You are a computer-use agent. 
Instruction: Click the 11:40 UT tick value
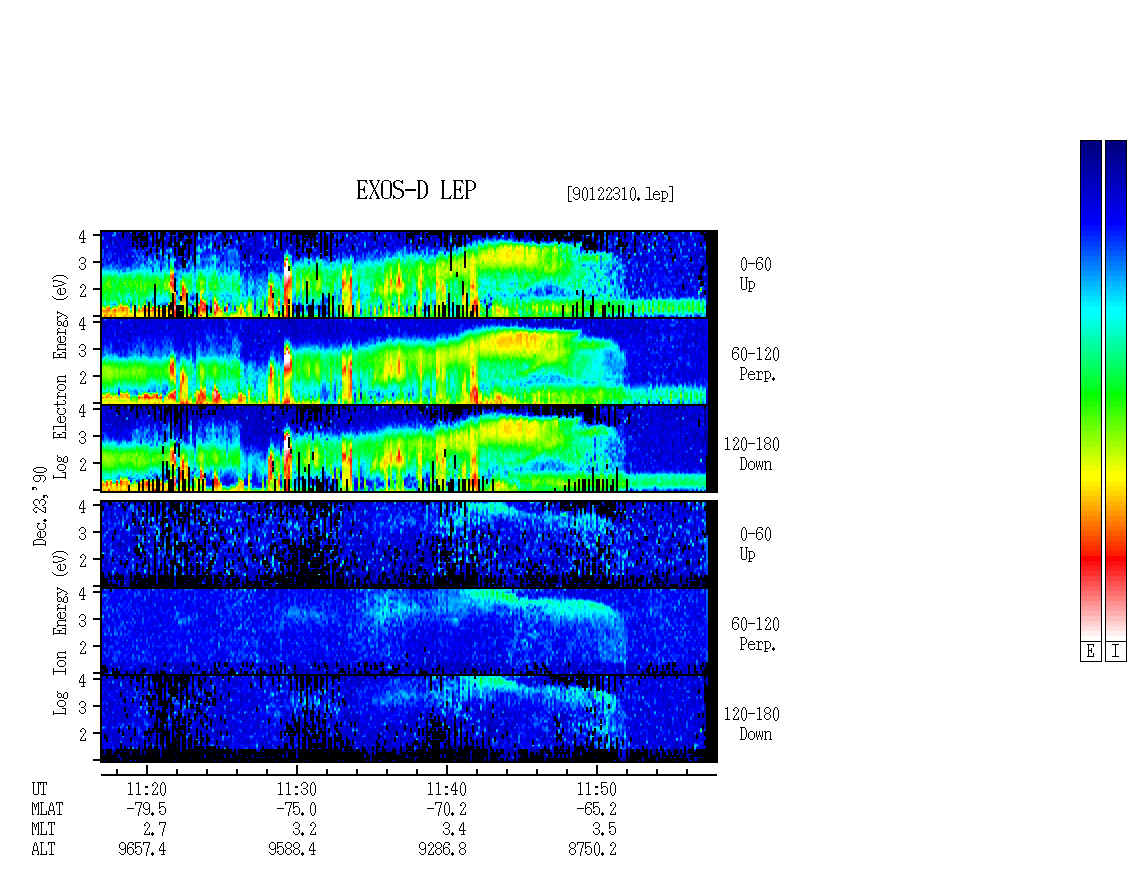[x=446, y=789]
